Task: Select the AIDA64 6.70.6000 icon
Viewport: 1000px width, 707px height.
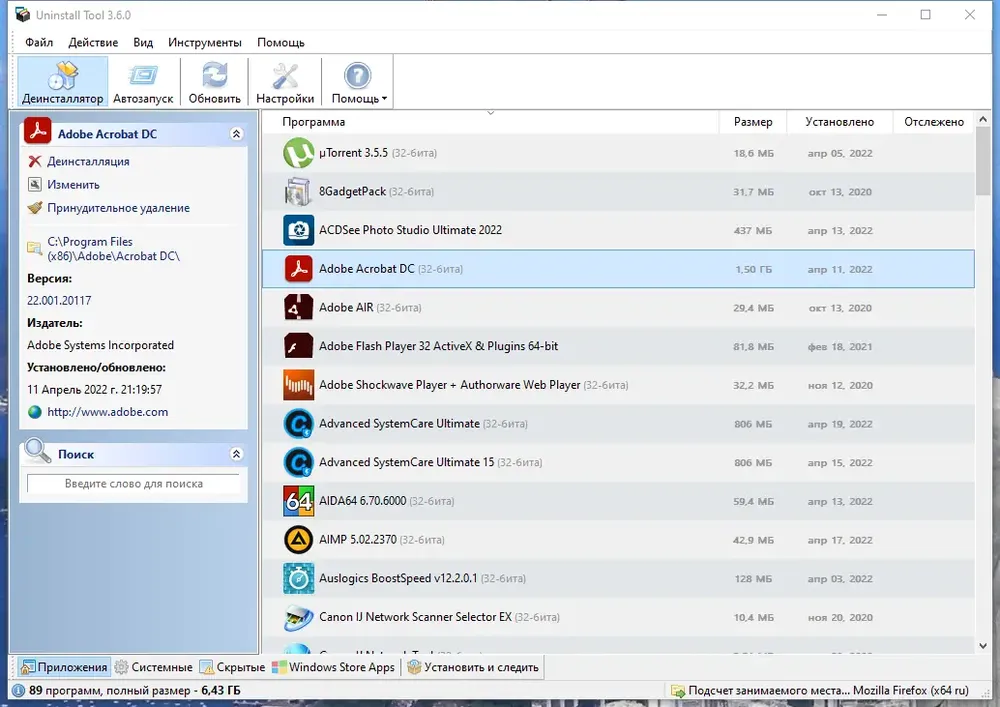Action: pos(298,501)
